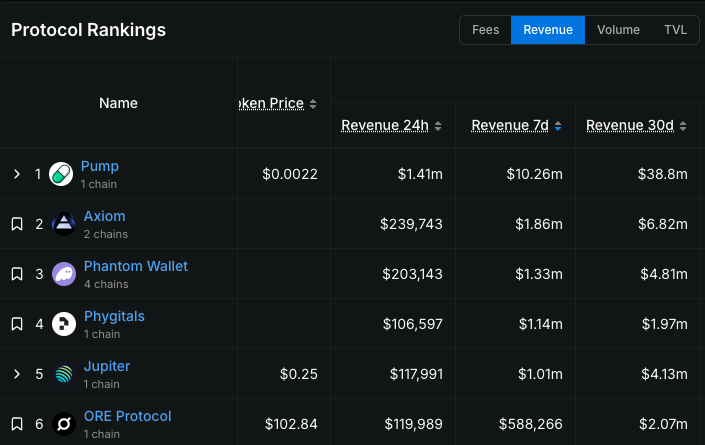
Task: Sort by Revenue 30d column arrows
Action: (x=683, y=126)
